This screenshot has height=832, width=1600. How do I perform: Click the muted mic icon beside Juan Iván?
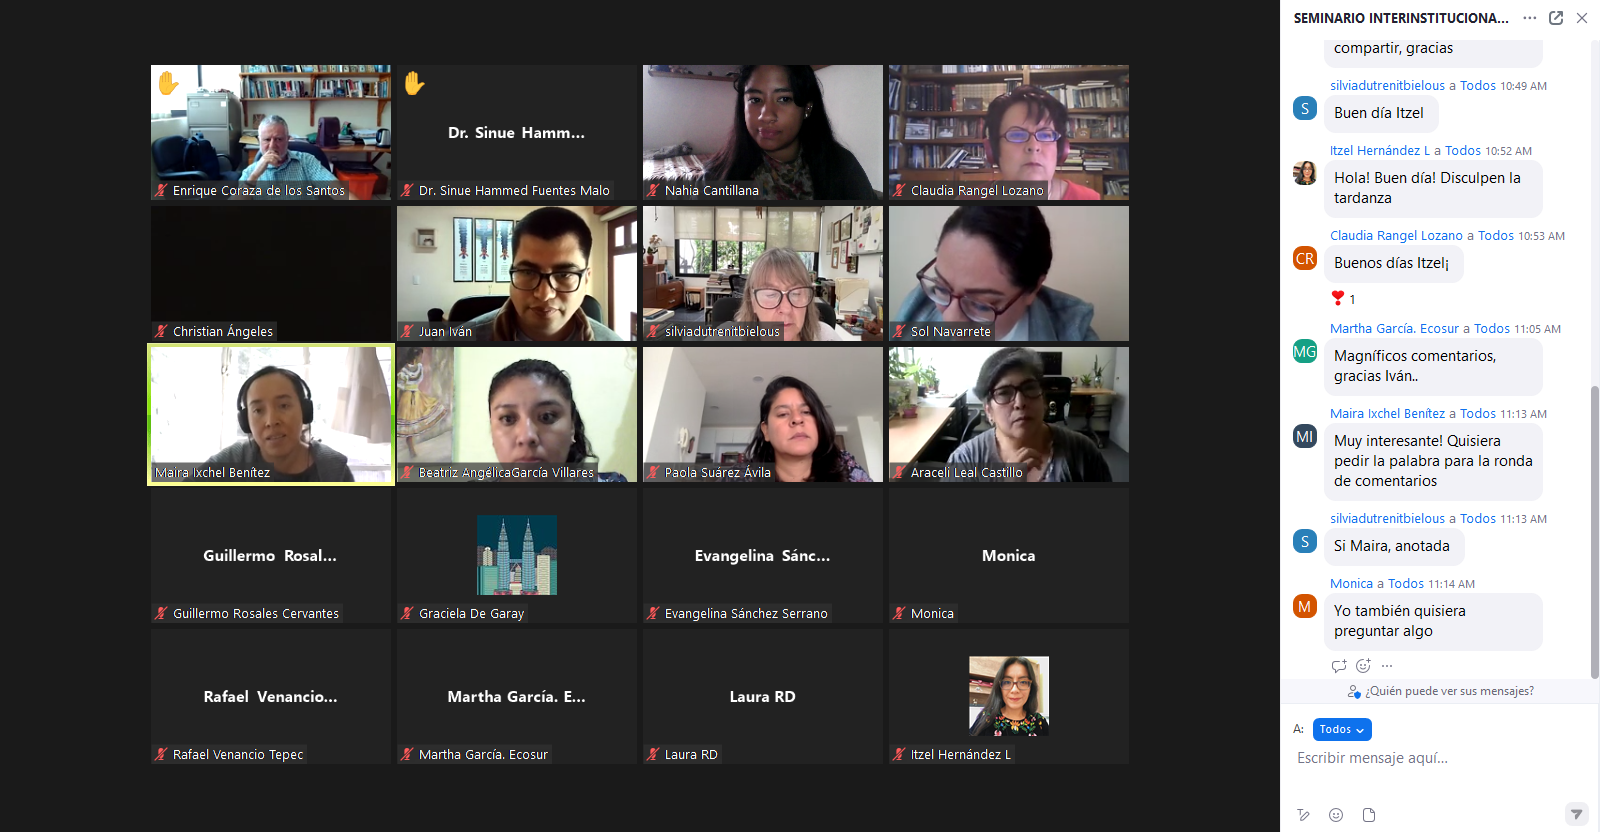407,331
